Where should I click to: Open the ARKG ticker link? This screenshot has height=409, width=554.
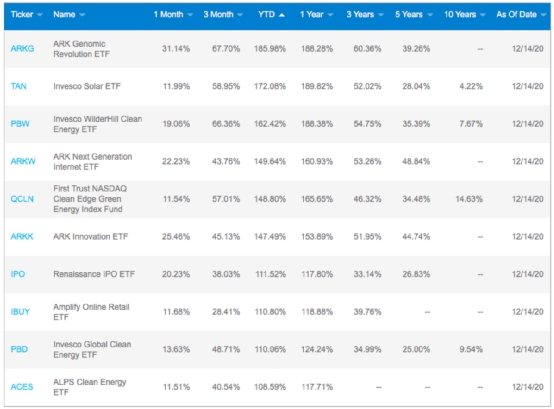(x=22, y=49)
